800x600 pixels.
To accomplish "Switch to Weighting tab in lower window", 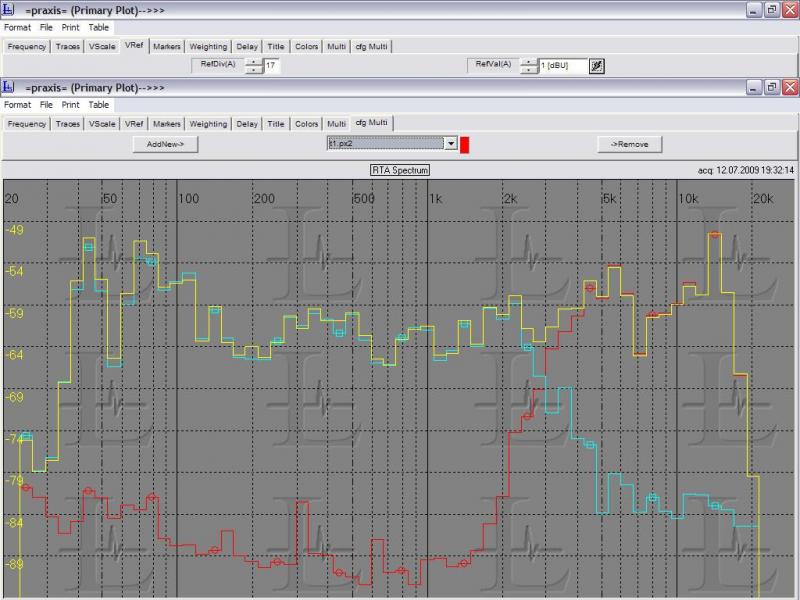I will pyautogui.click(x=208, y=124).
